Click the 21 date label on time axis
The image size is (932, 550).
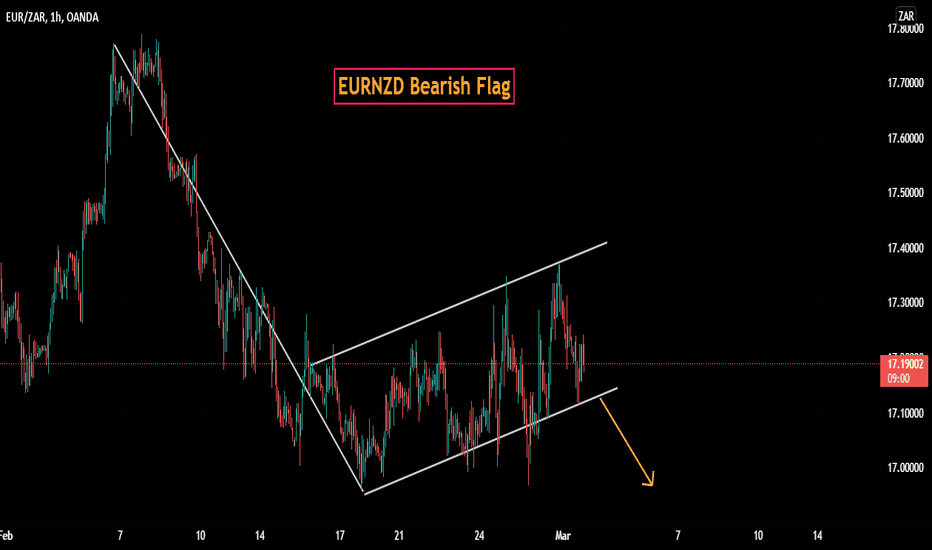399,535
